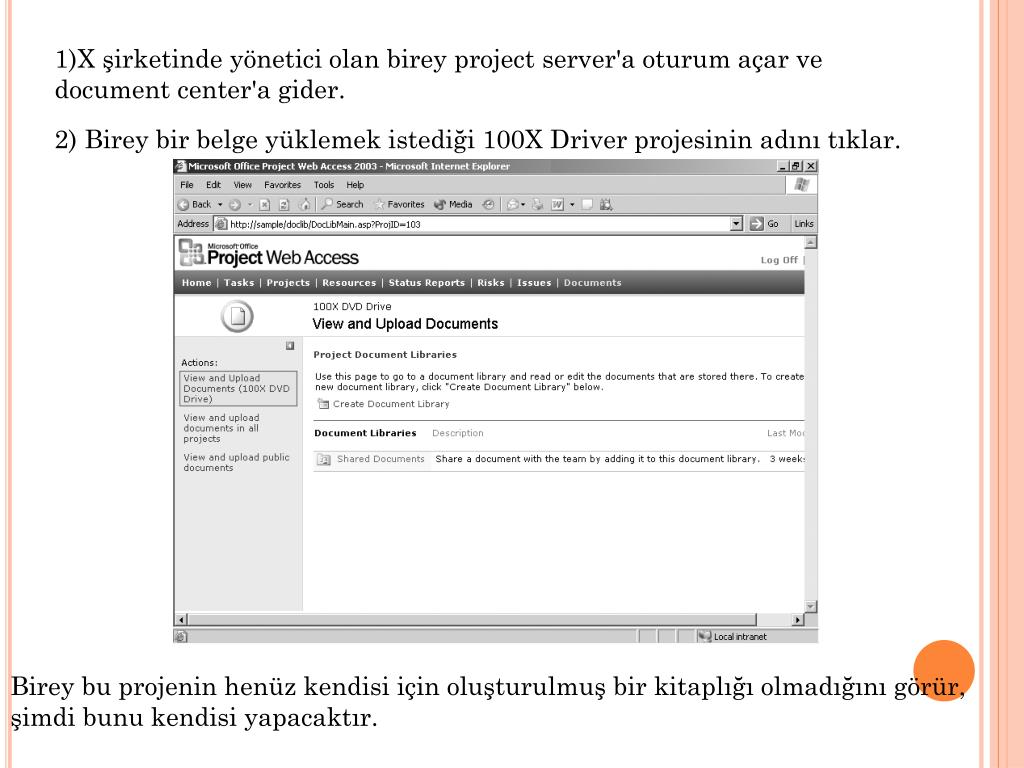
Task: Click the Shared Documents library icon
Action: (323, 460)
